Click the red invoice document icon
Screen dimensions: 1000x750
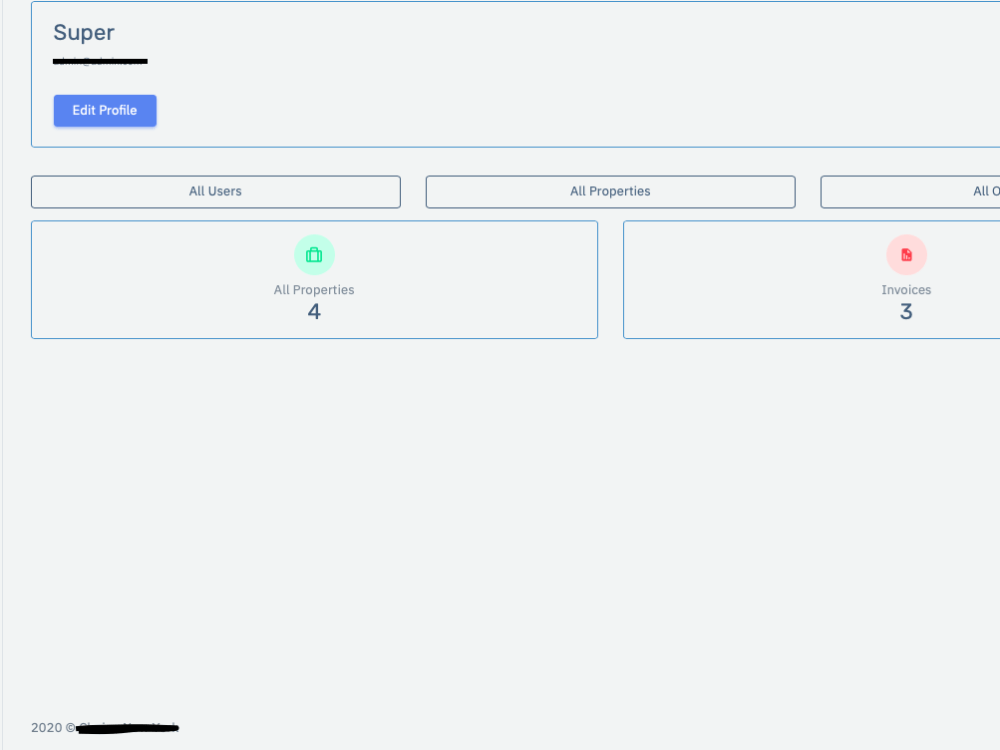906,254
